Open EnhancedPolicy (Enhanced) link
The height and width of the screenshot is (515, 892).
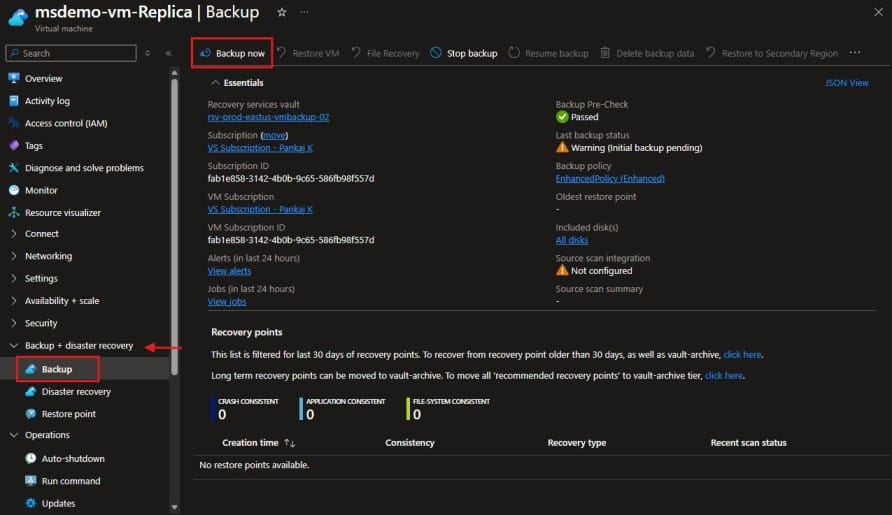(x=610, y=178)
